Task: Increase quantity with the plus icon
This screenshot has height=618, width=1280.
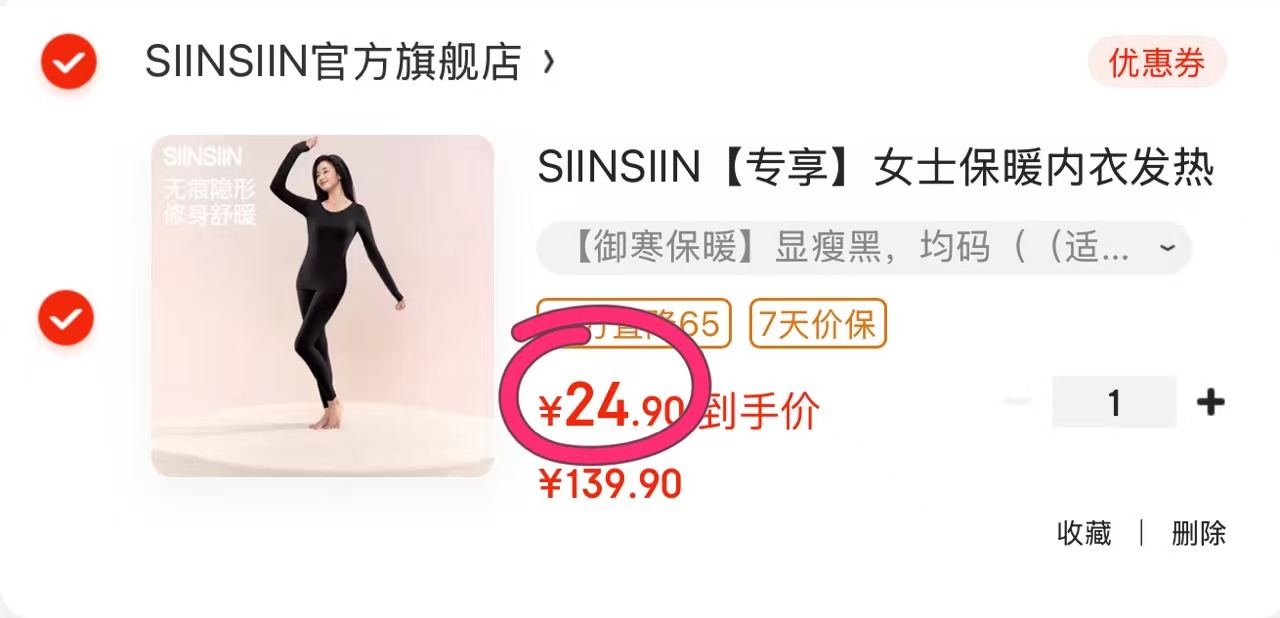Action: pos(1210,402)
